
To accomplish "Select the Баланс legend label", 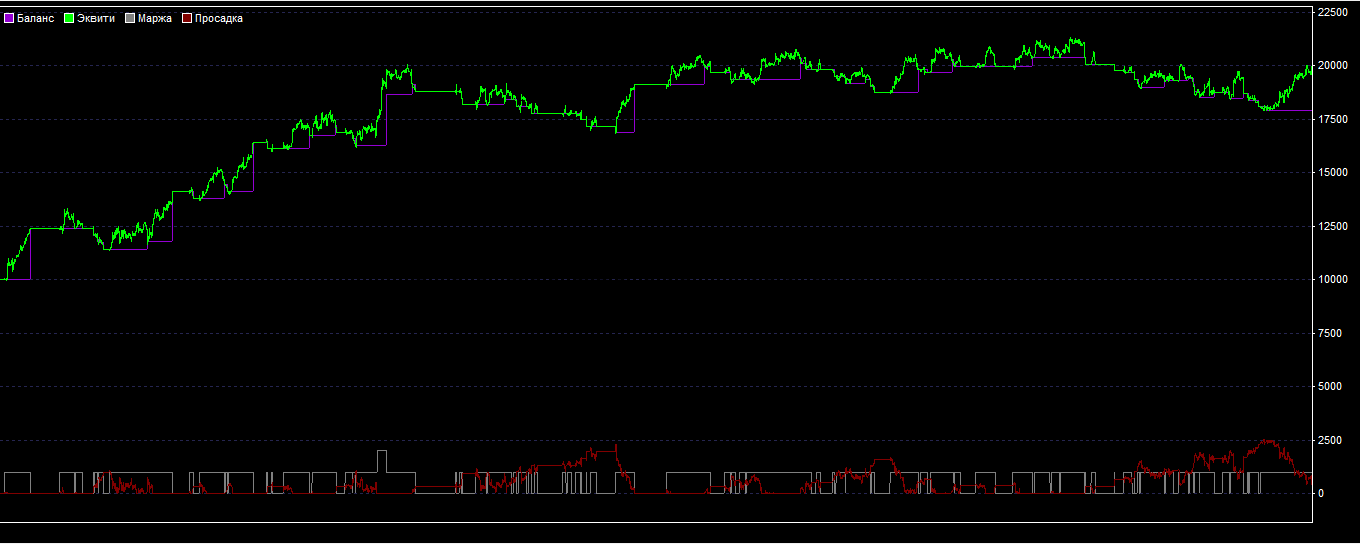I will 36,18.
